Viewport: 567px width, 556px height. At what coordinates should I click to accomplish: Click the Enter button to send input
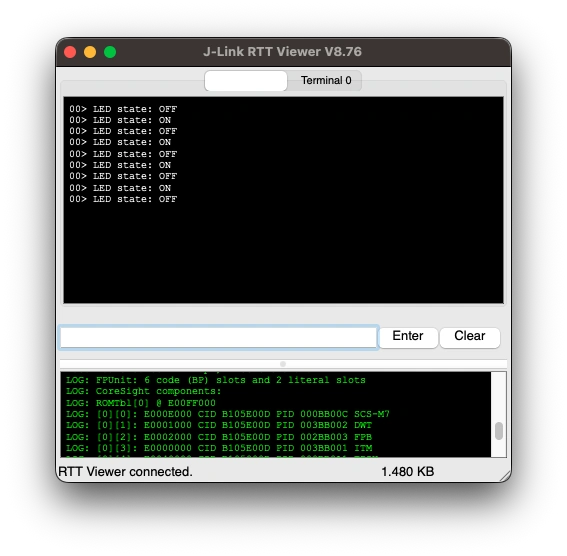point(408,337)
